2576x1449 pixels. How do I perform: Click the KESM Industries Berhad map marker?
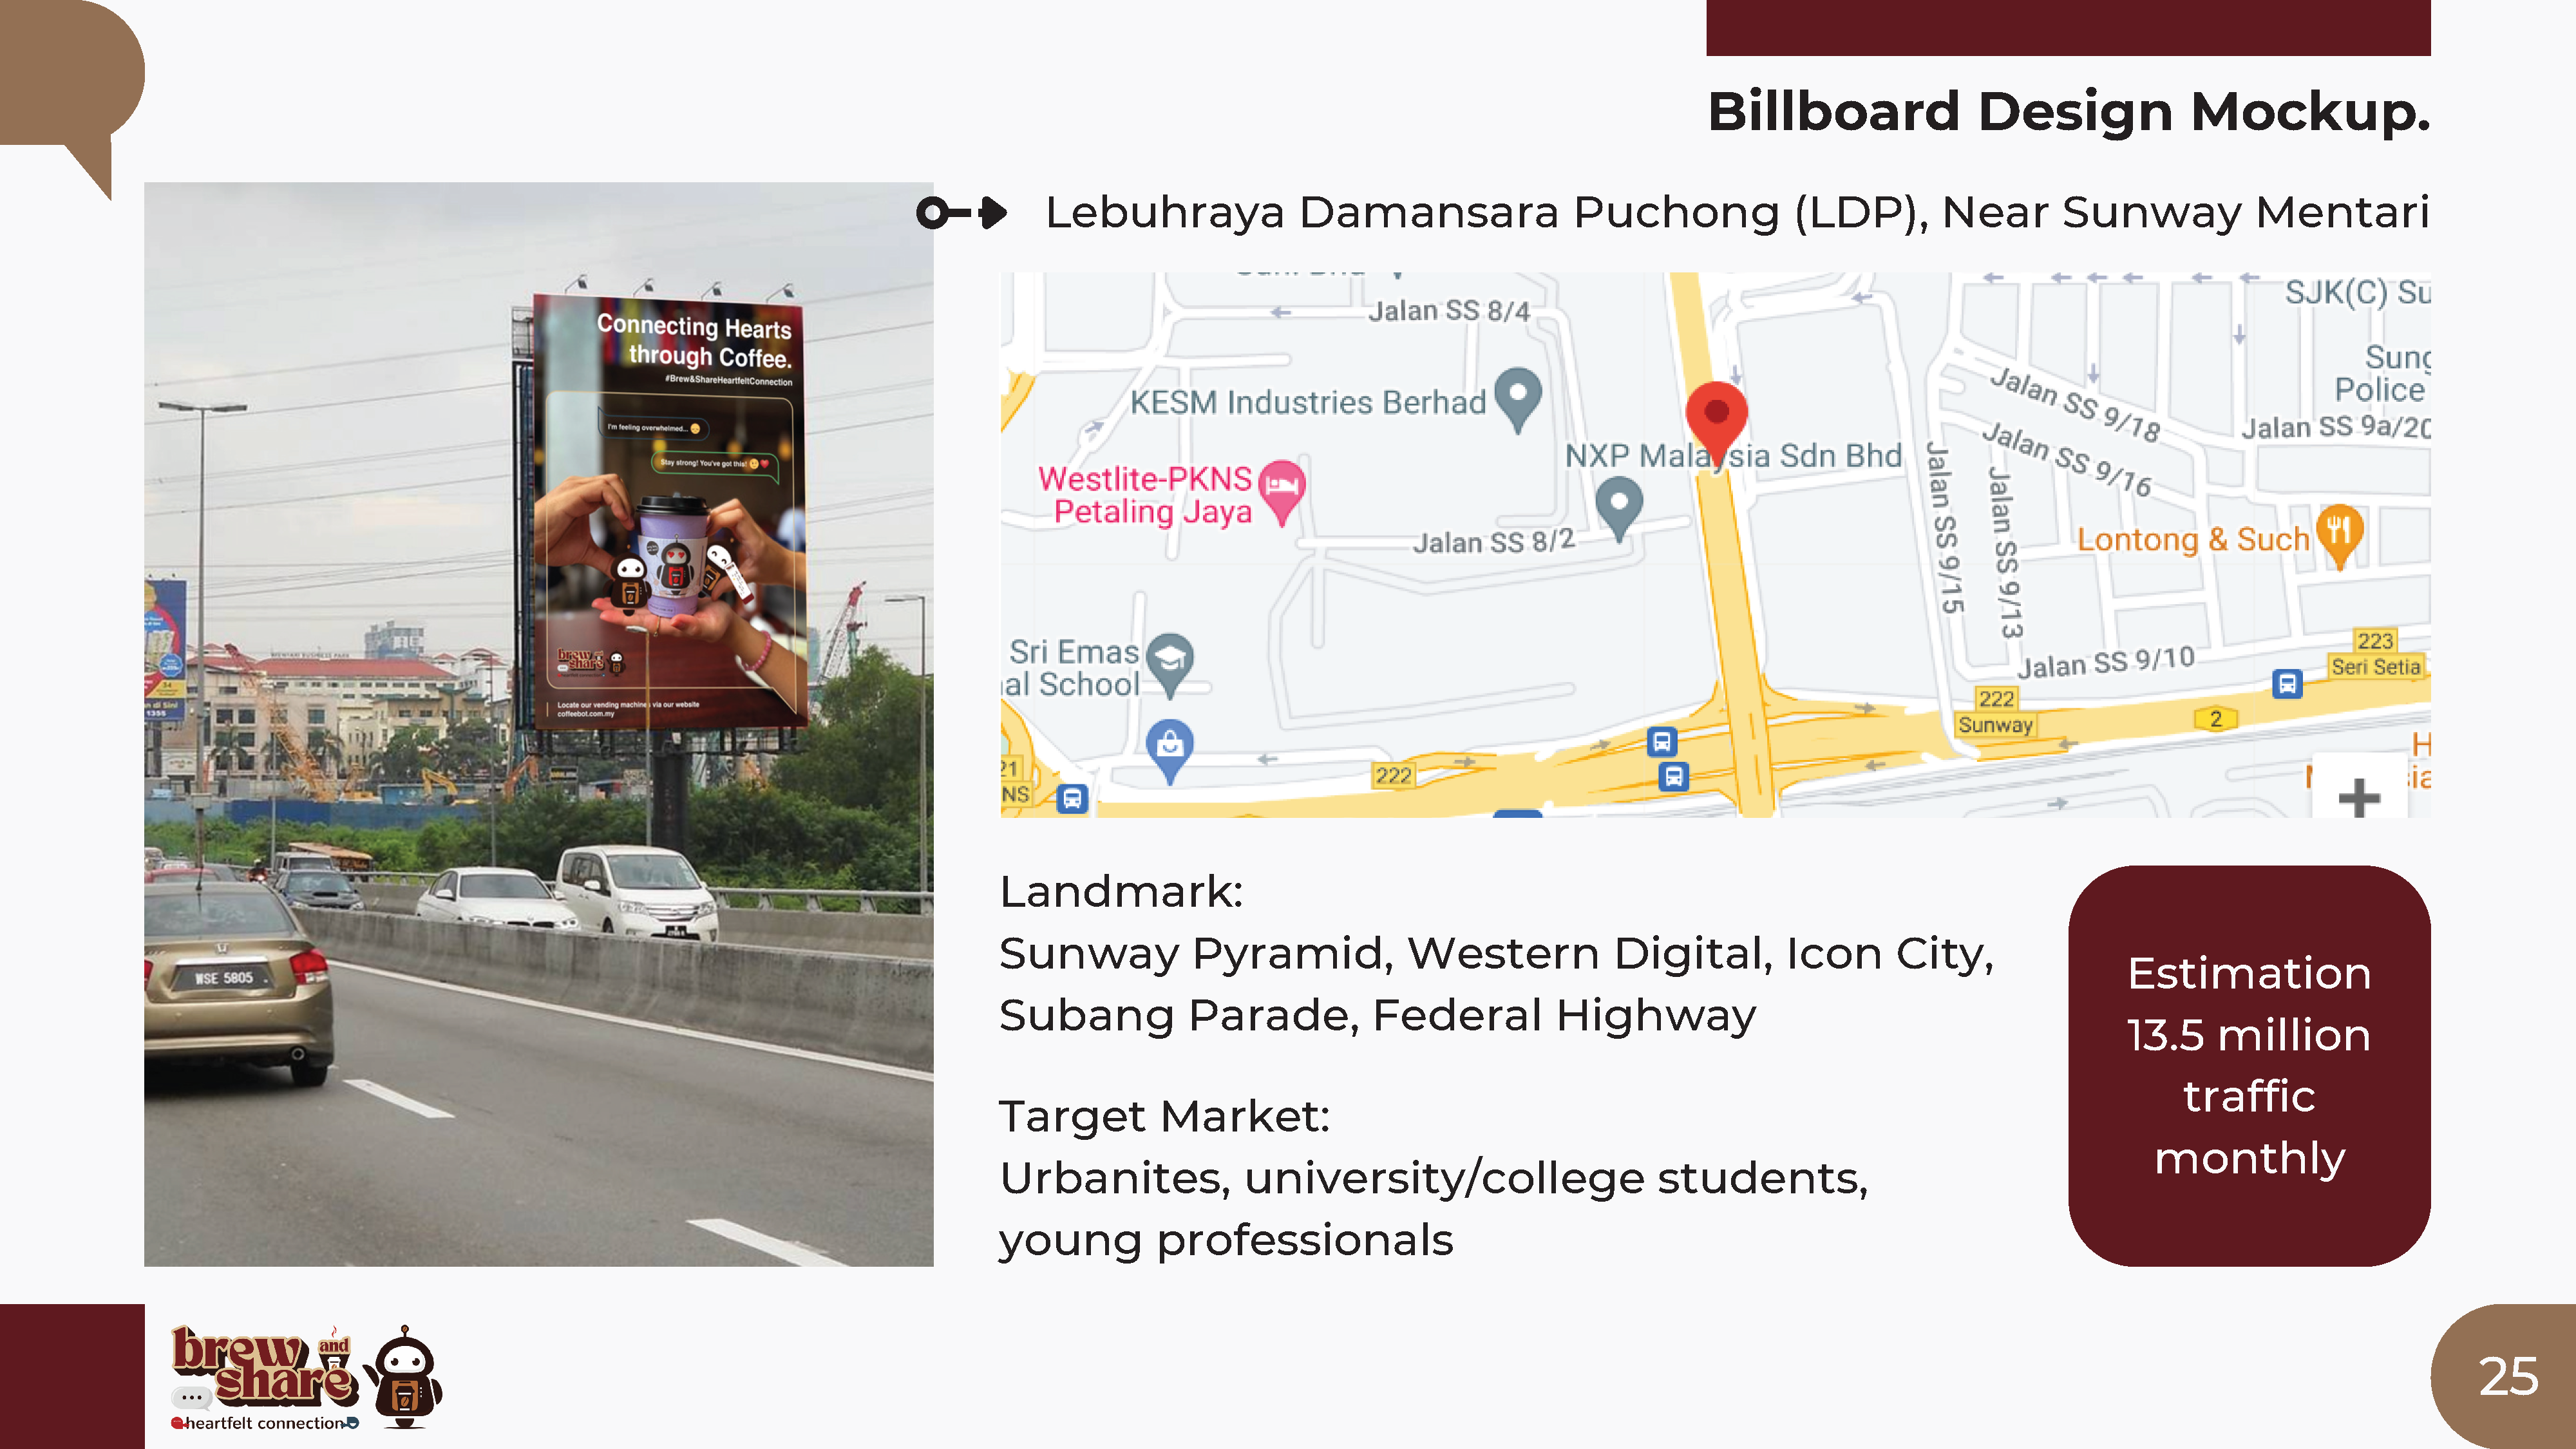pos(1518,399)
